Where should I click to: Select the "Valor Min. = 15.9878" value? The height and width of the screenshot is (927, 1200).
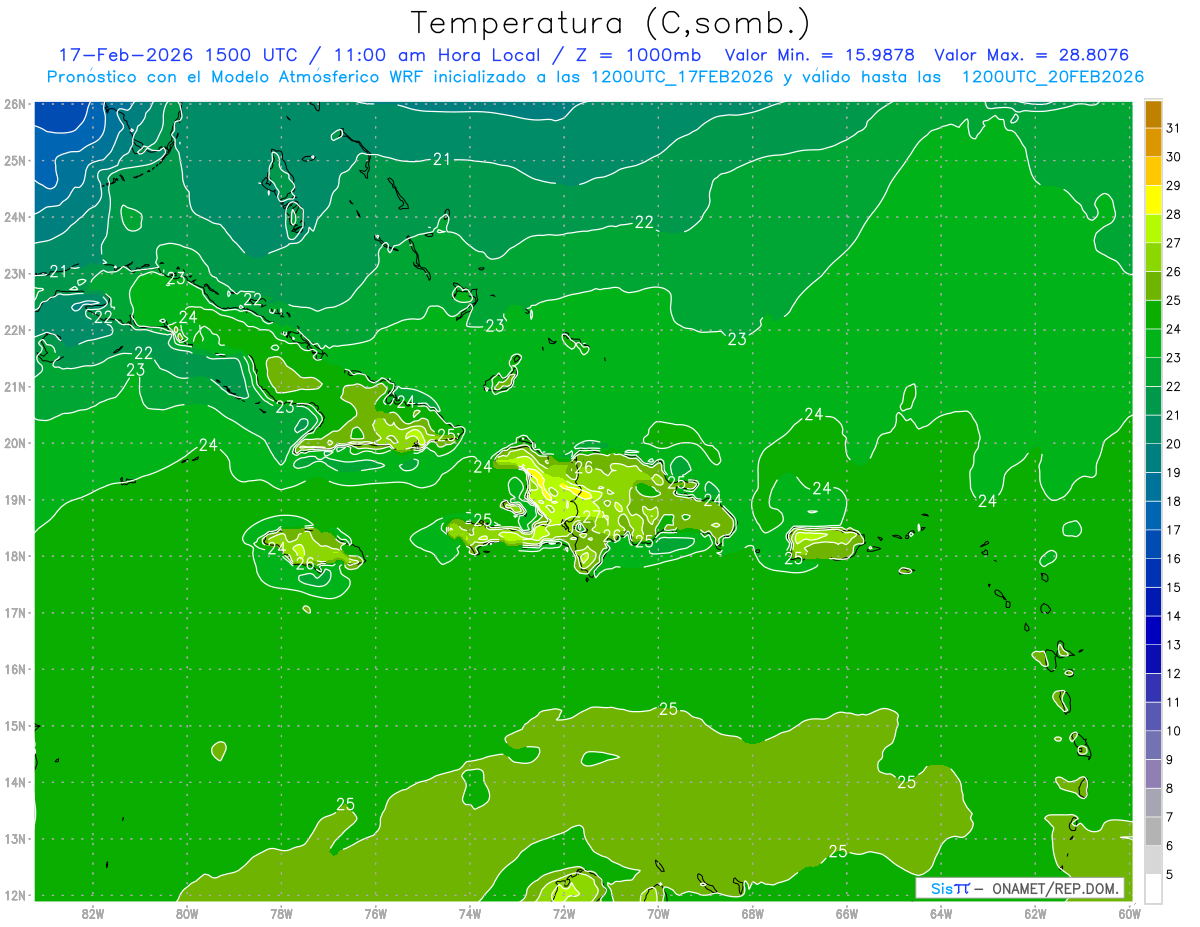[820, 55]
